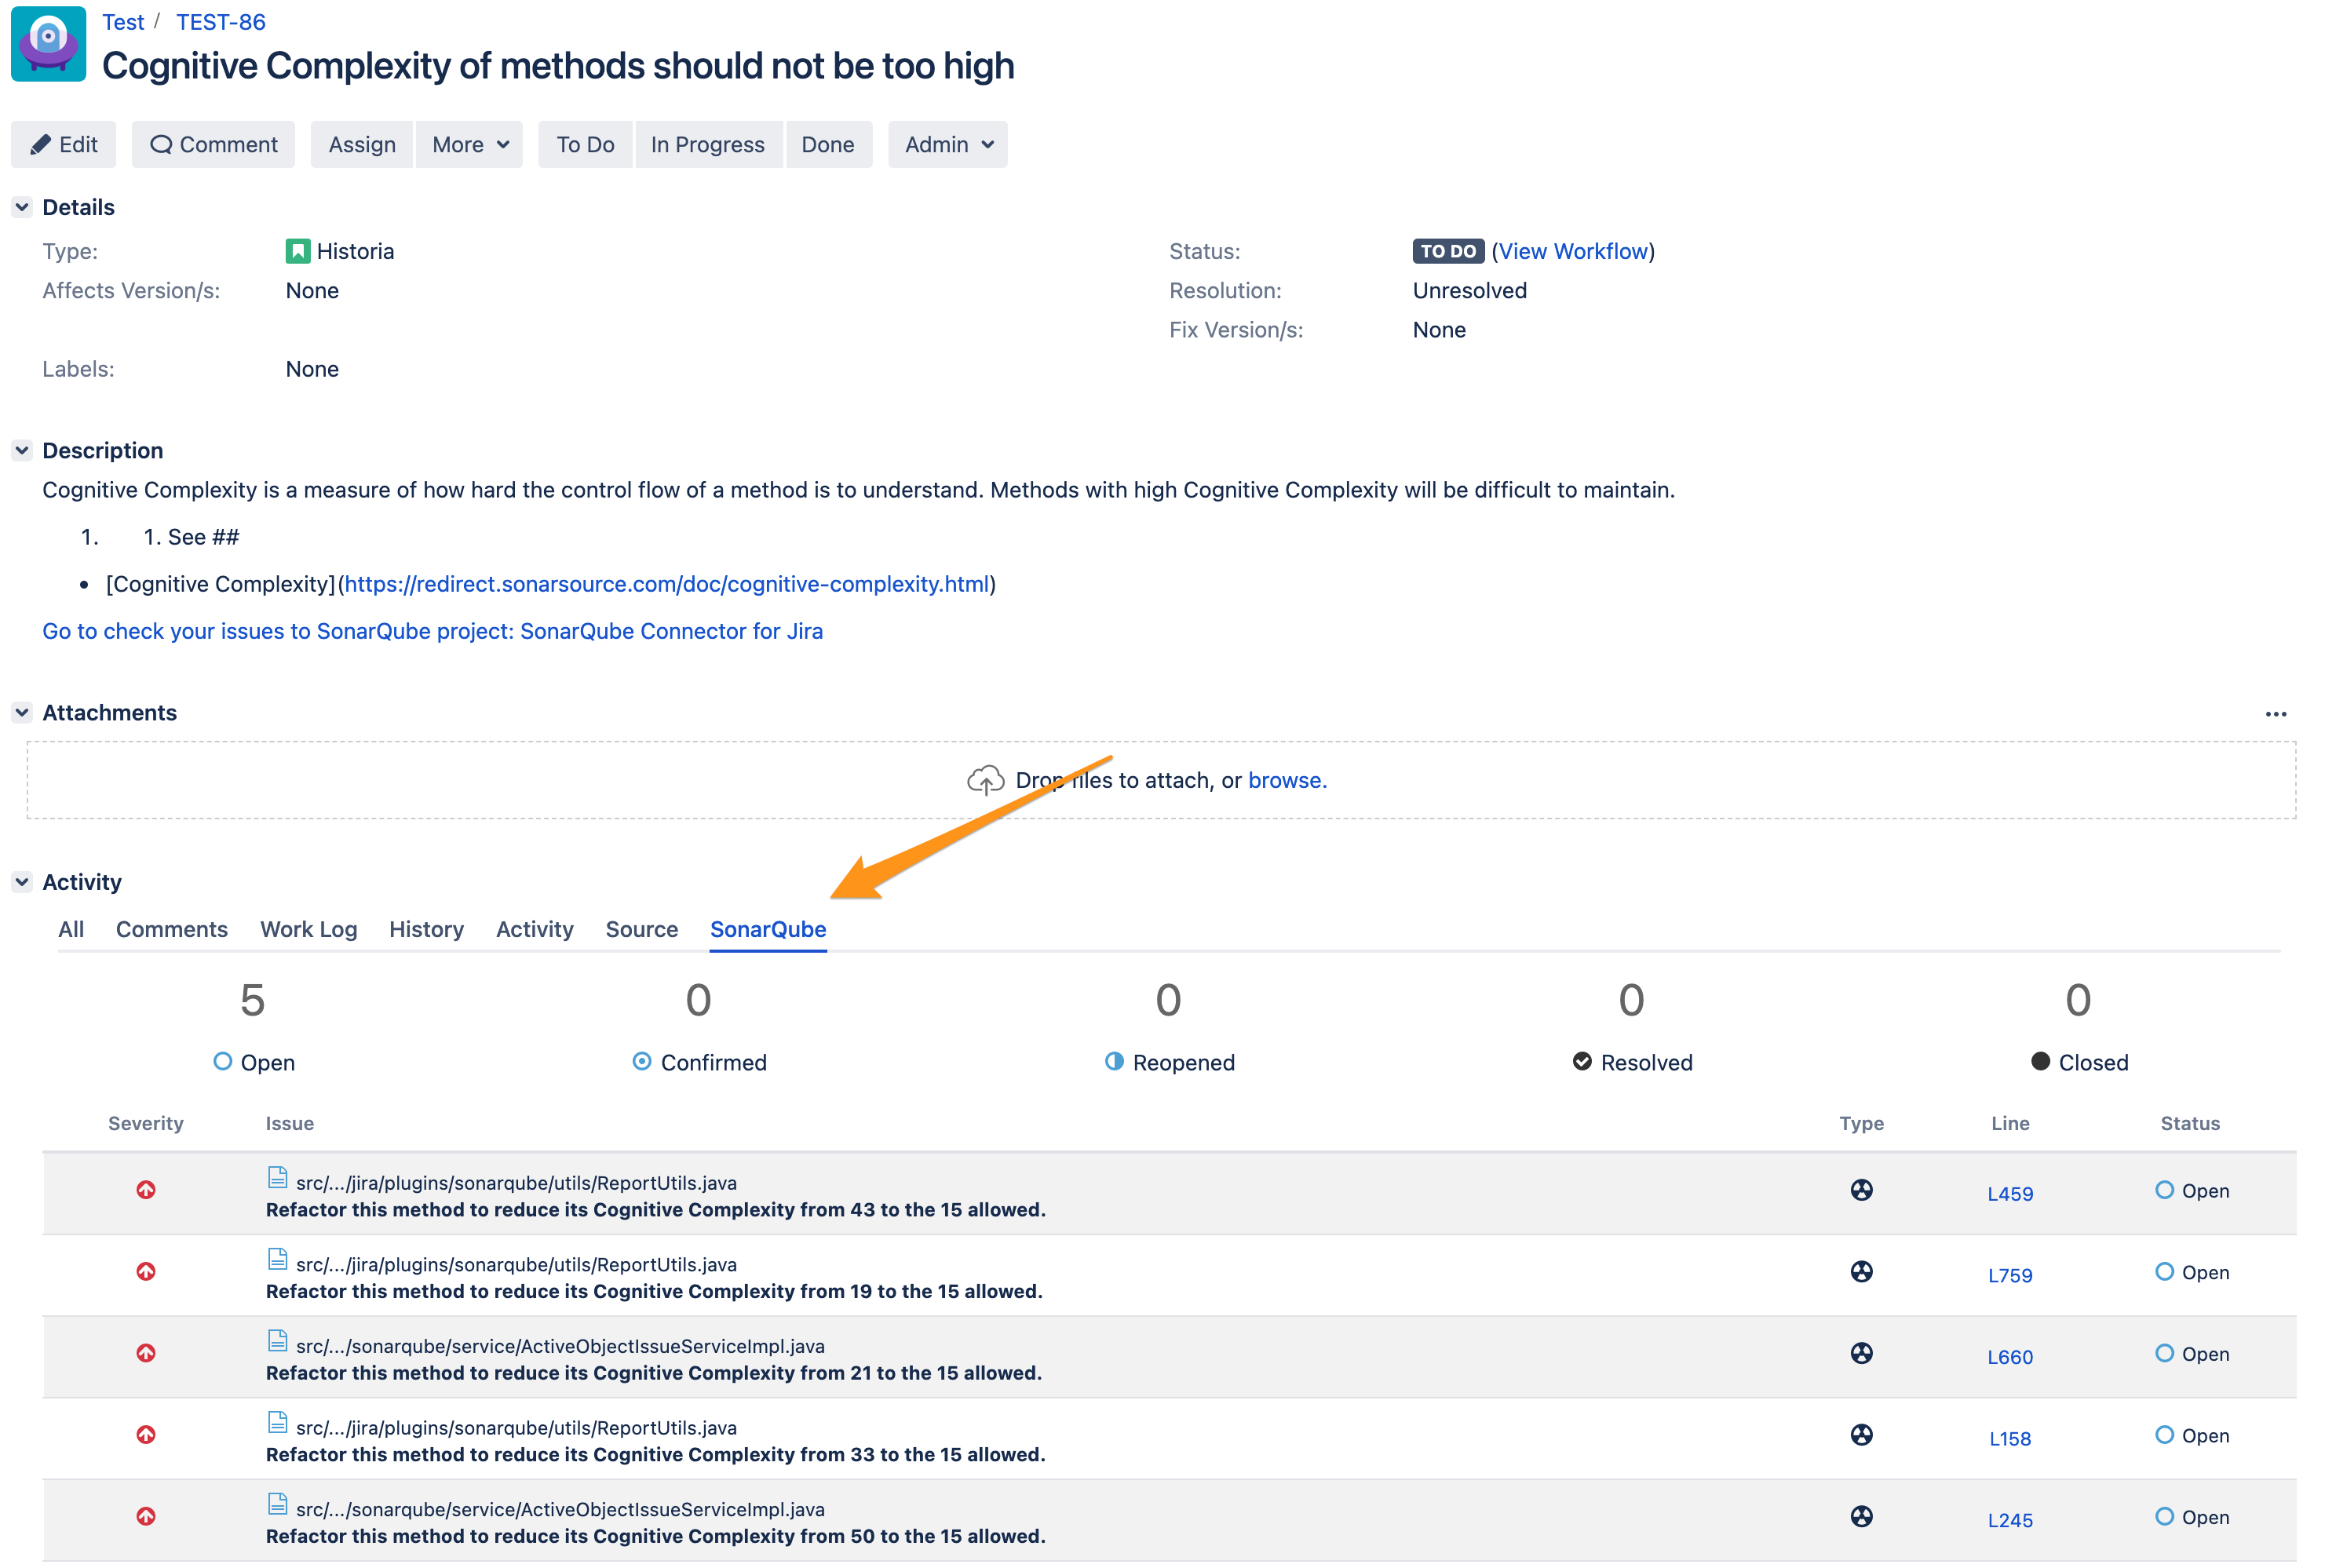Click the file icon of the L158 row
Screen dimensions: 2336x1568
(x=277, y=1423)
